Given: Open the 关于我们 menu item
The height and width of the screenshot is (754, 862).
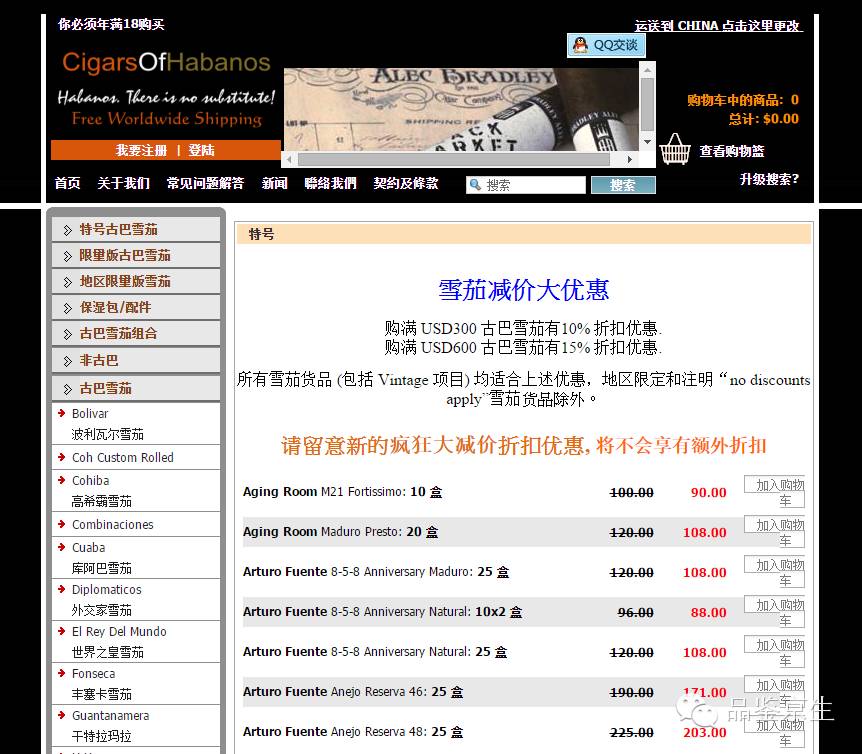Looking at the screenshot, I should coord(123,183).
